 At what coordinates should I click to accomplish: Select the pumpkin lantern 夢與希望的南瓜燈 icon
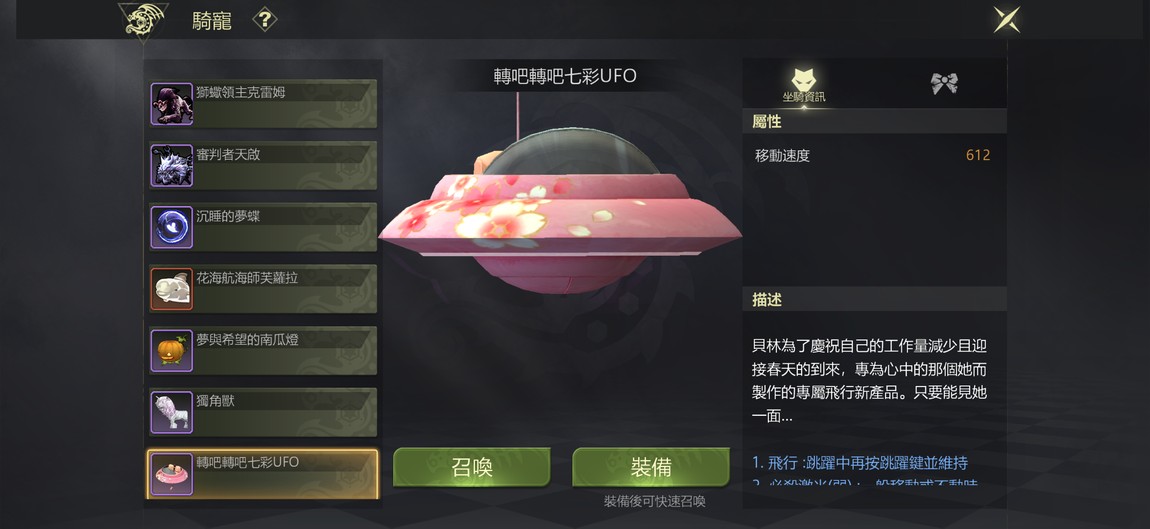click(172, 350)
